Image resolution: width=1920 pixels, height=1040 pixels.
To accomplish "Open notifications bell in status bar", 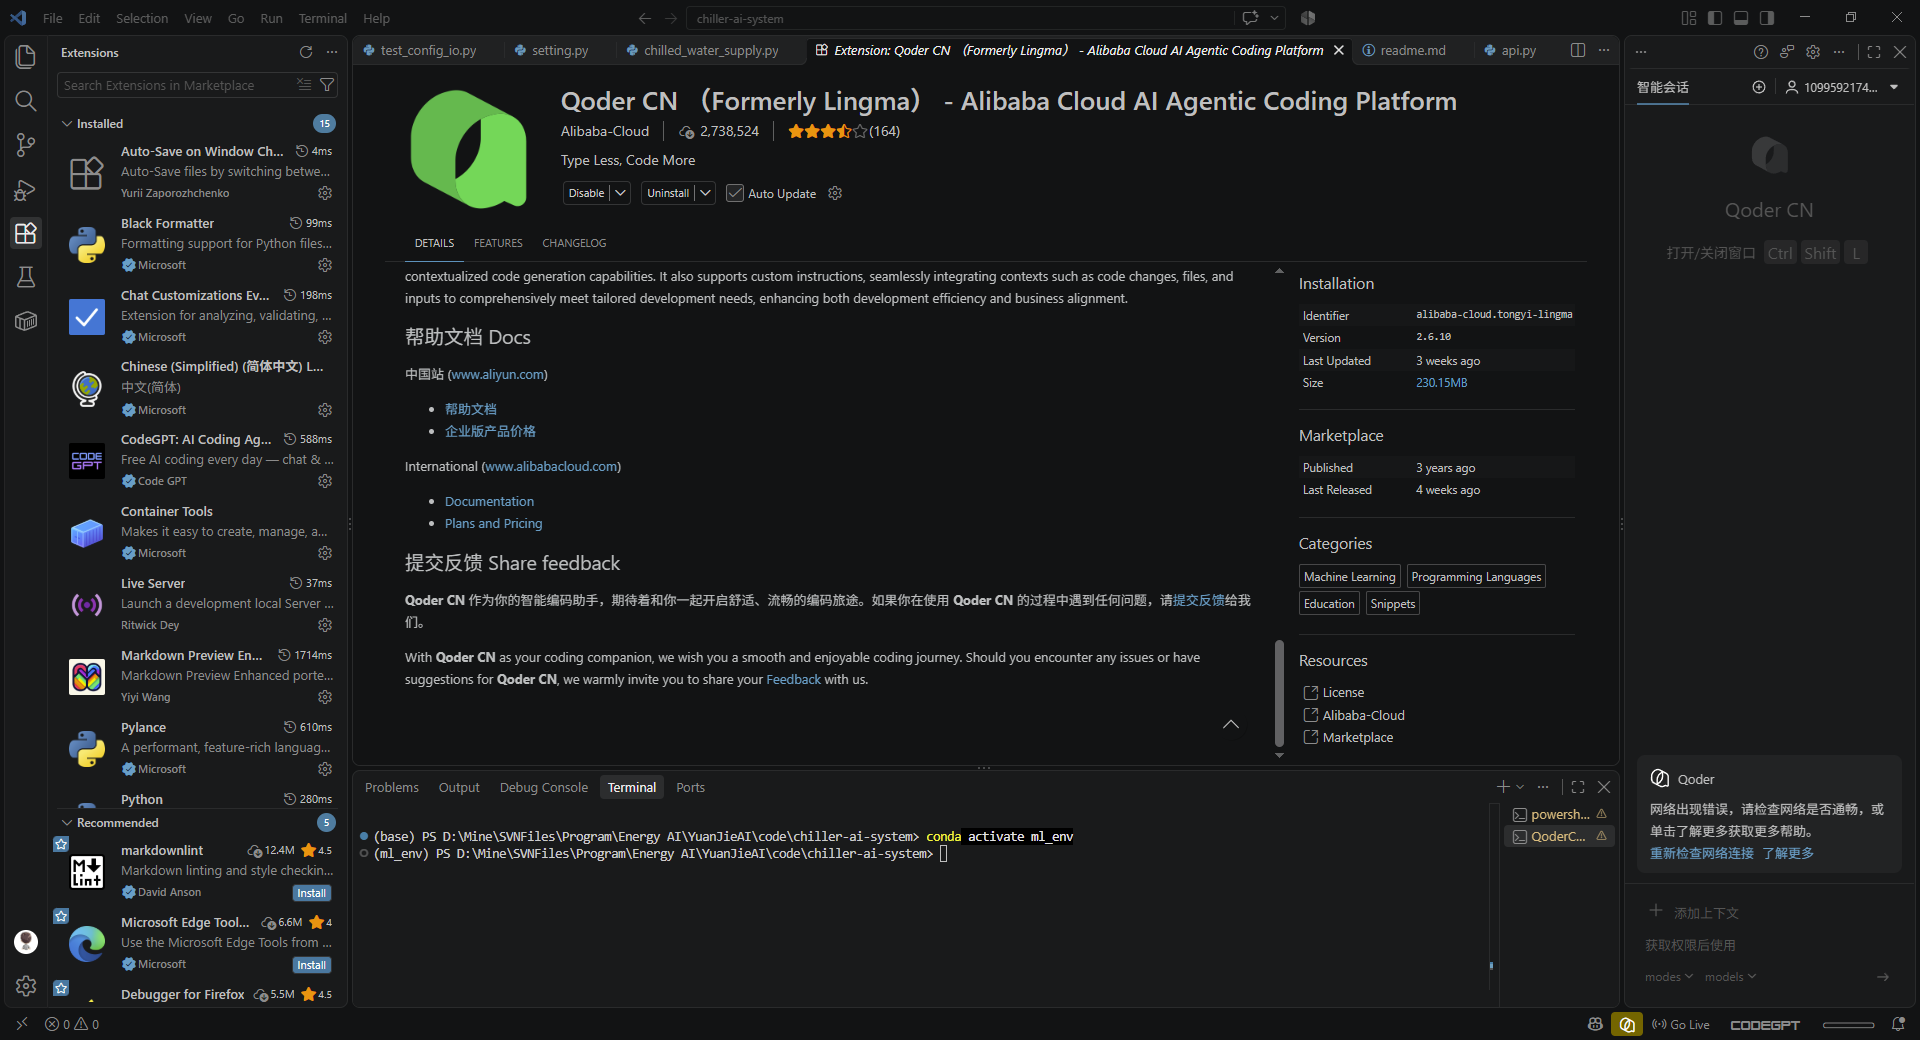I will click(1898, 1024).
